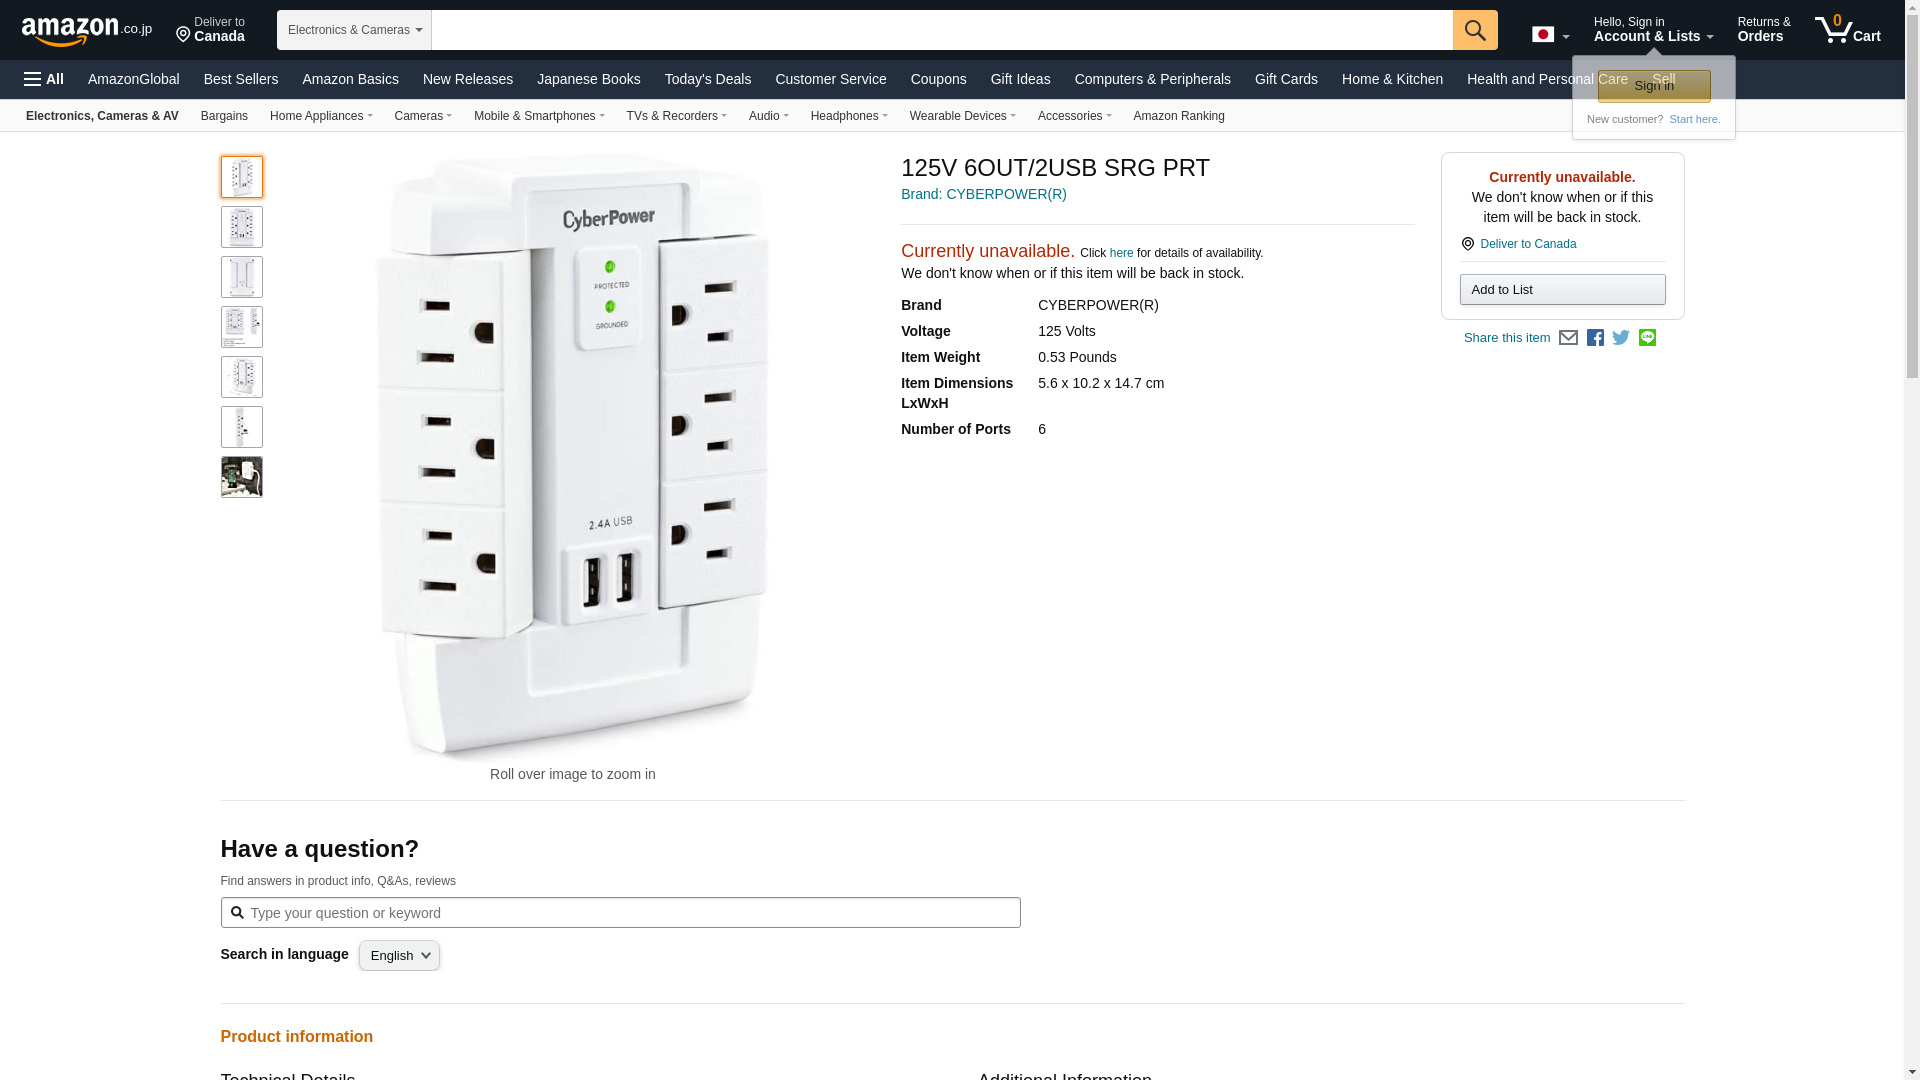Image resolution: width=1920 pixels, height=1080 pixels.
Task: Share item on Facebook icon
Action: pos(1595,338)
